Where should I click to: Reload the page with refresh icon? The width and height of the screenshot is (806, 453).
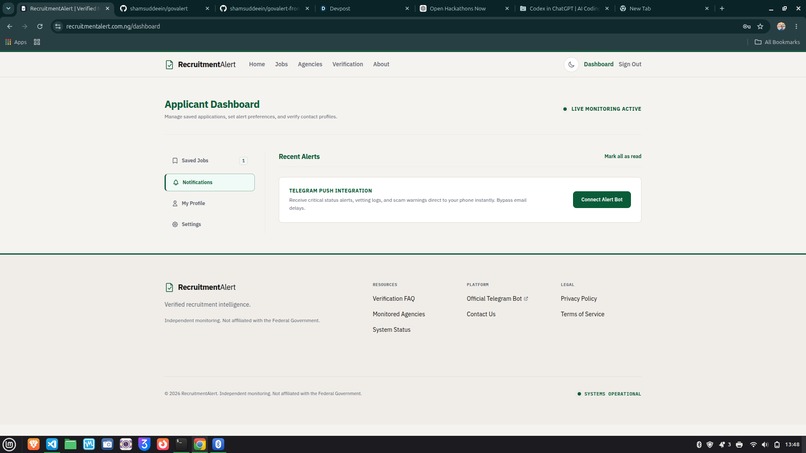tap(40, 26)
